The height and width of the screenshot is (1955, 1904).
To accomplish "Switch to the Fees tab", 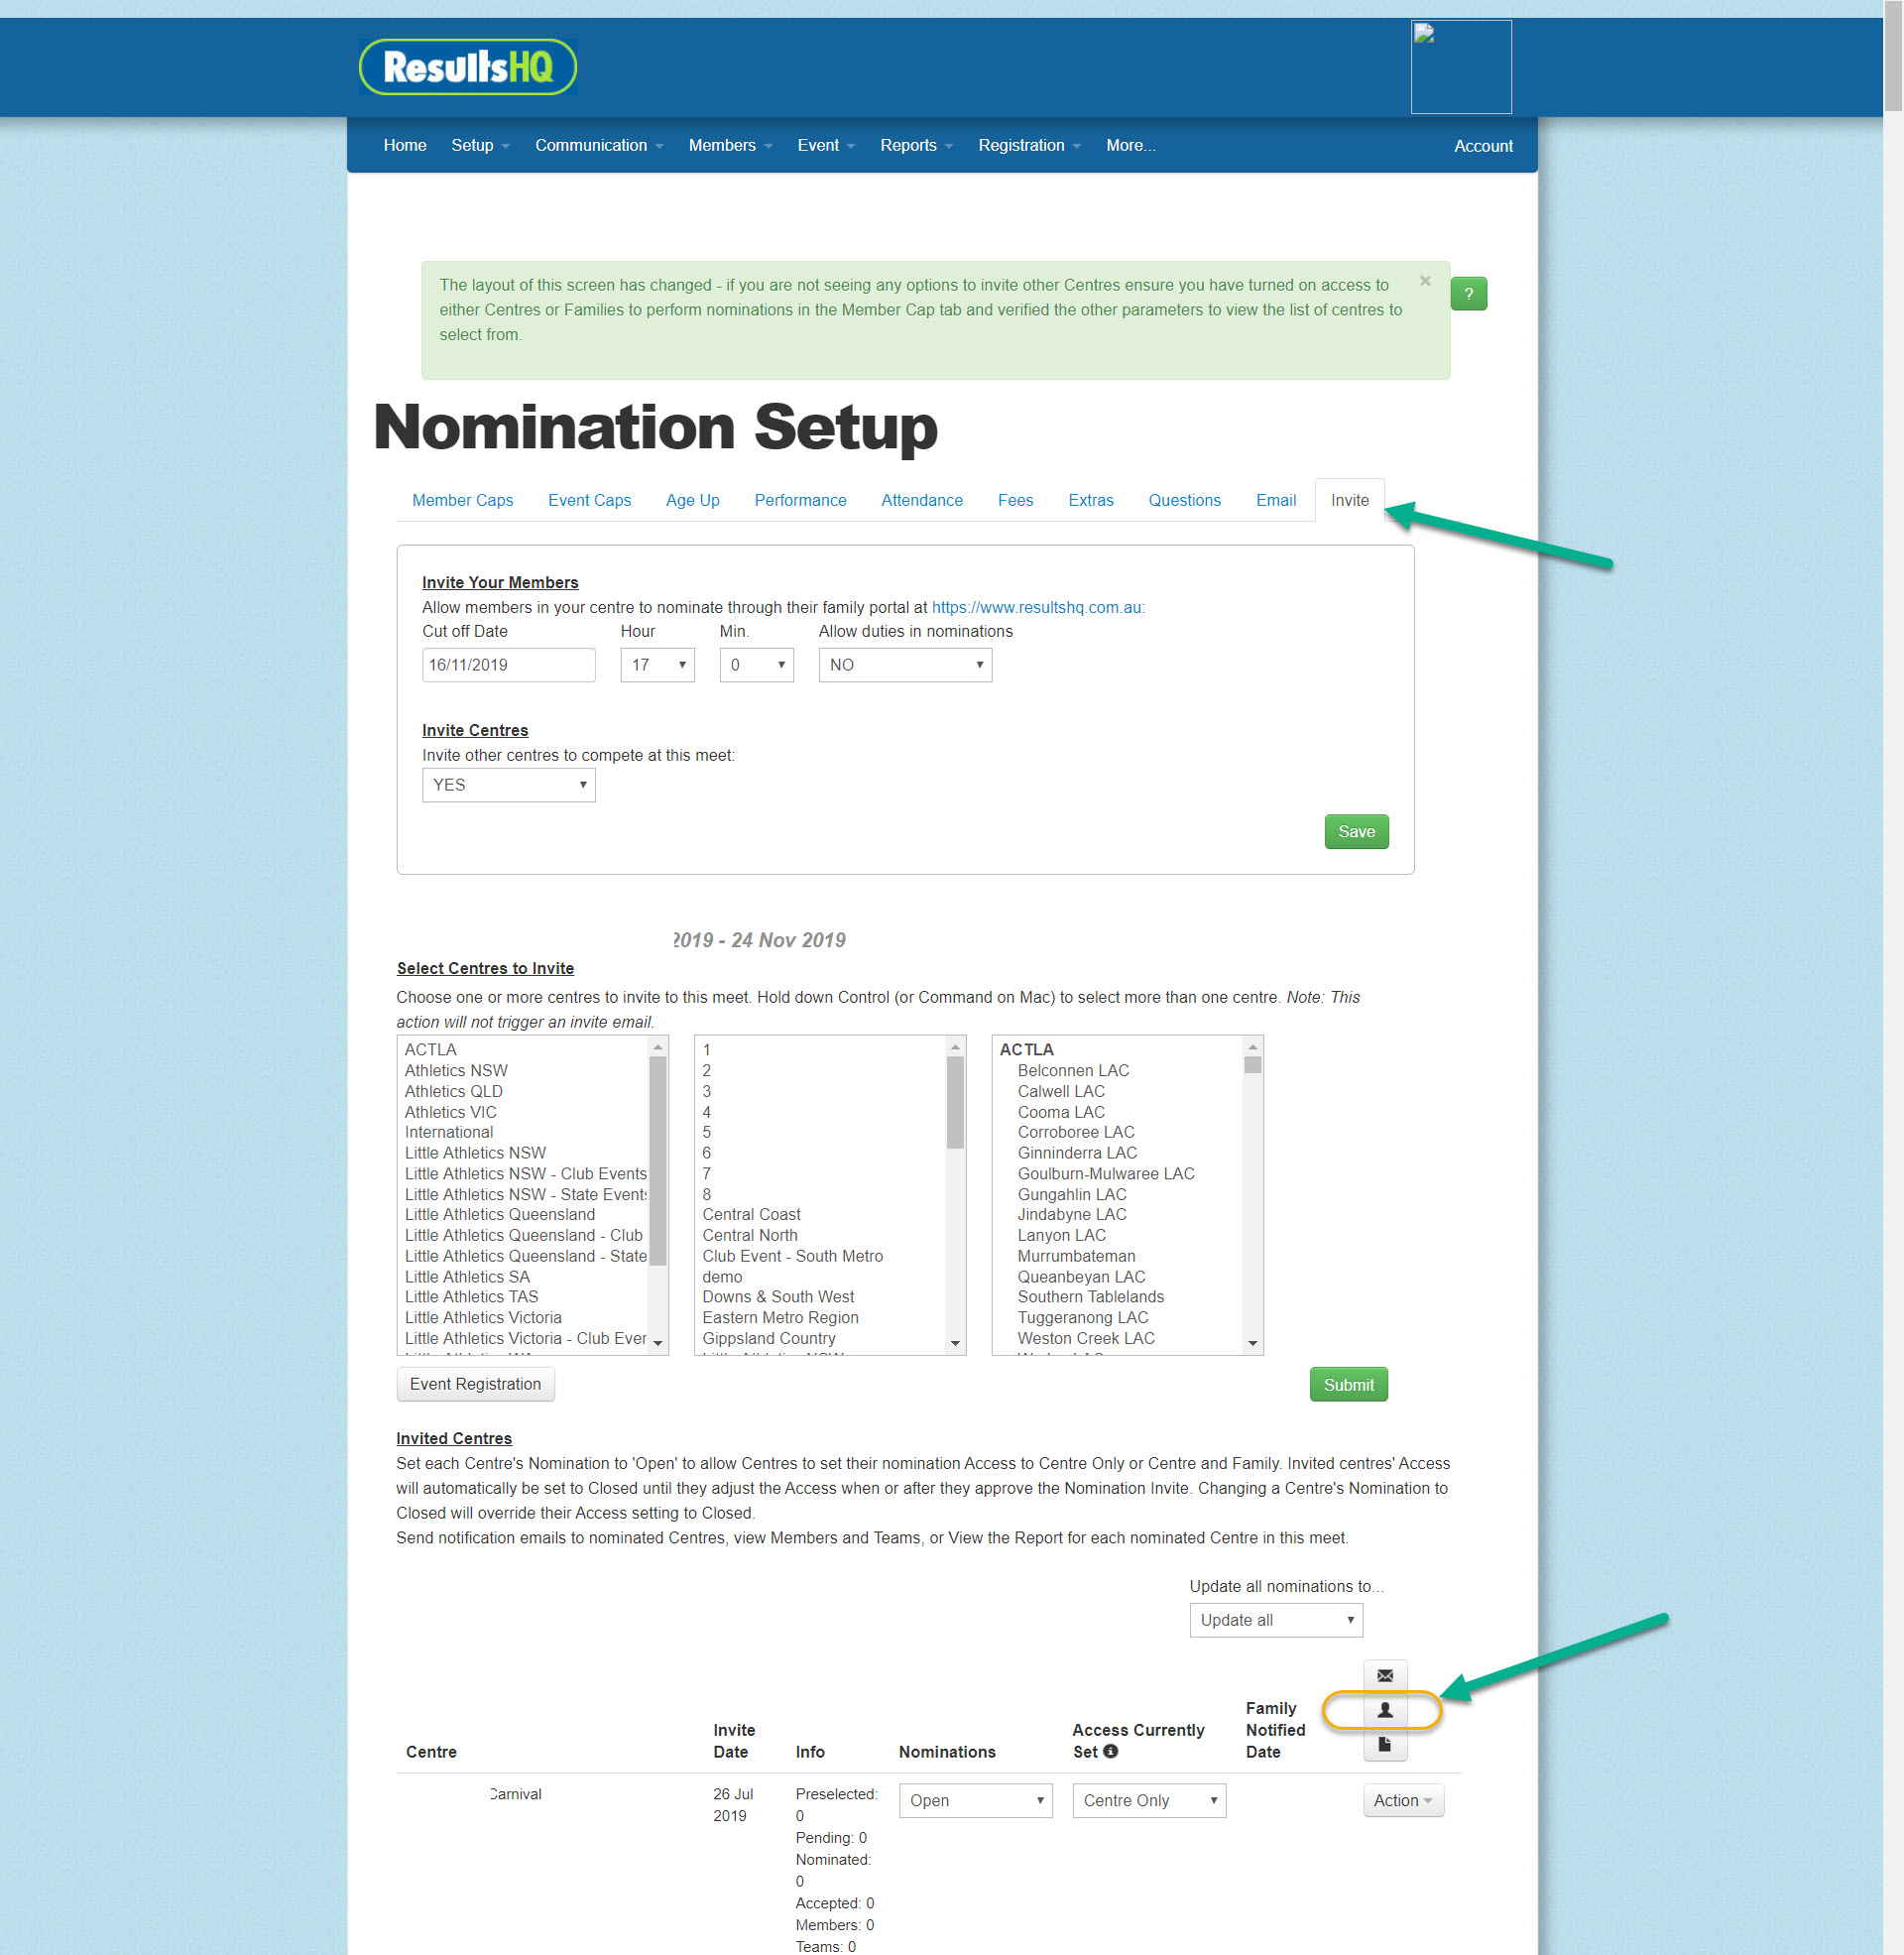I will (x=1015, y=500).
